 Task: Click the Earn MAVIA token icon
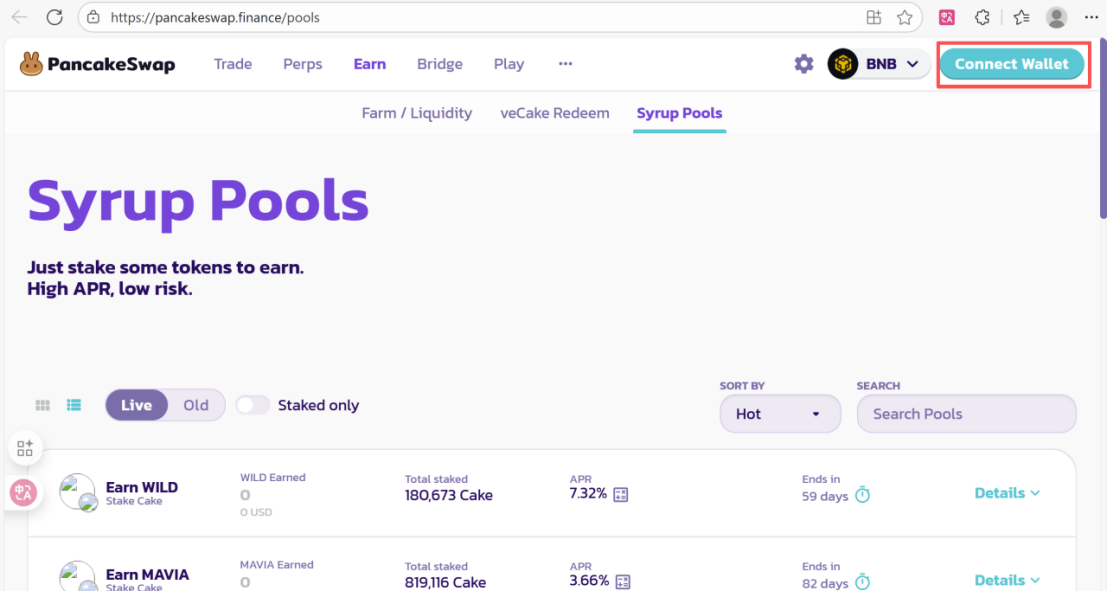click(x=78, y=576)
